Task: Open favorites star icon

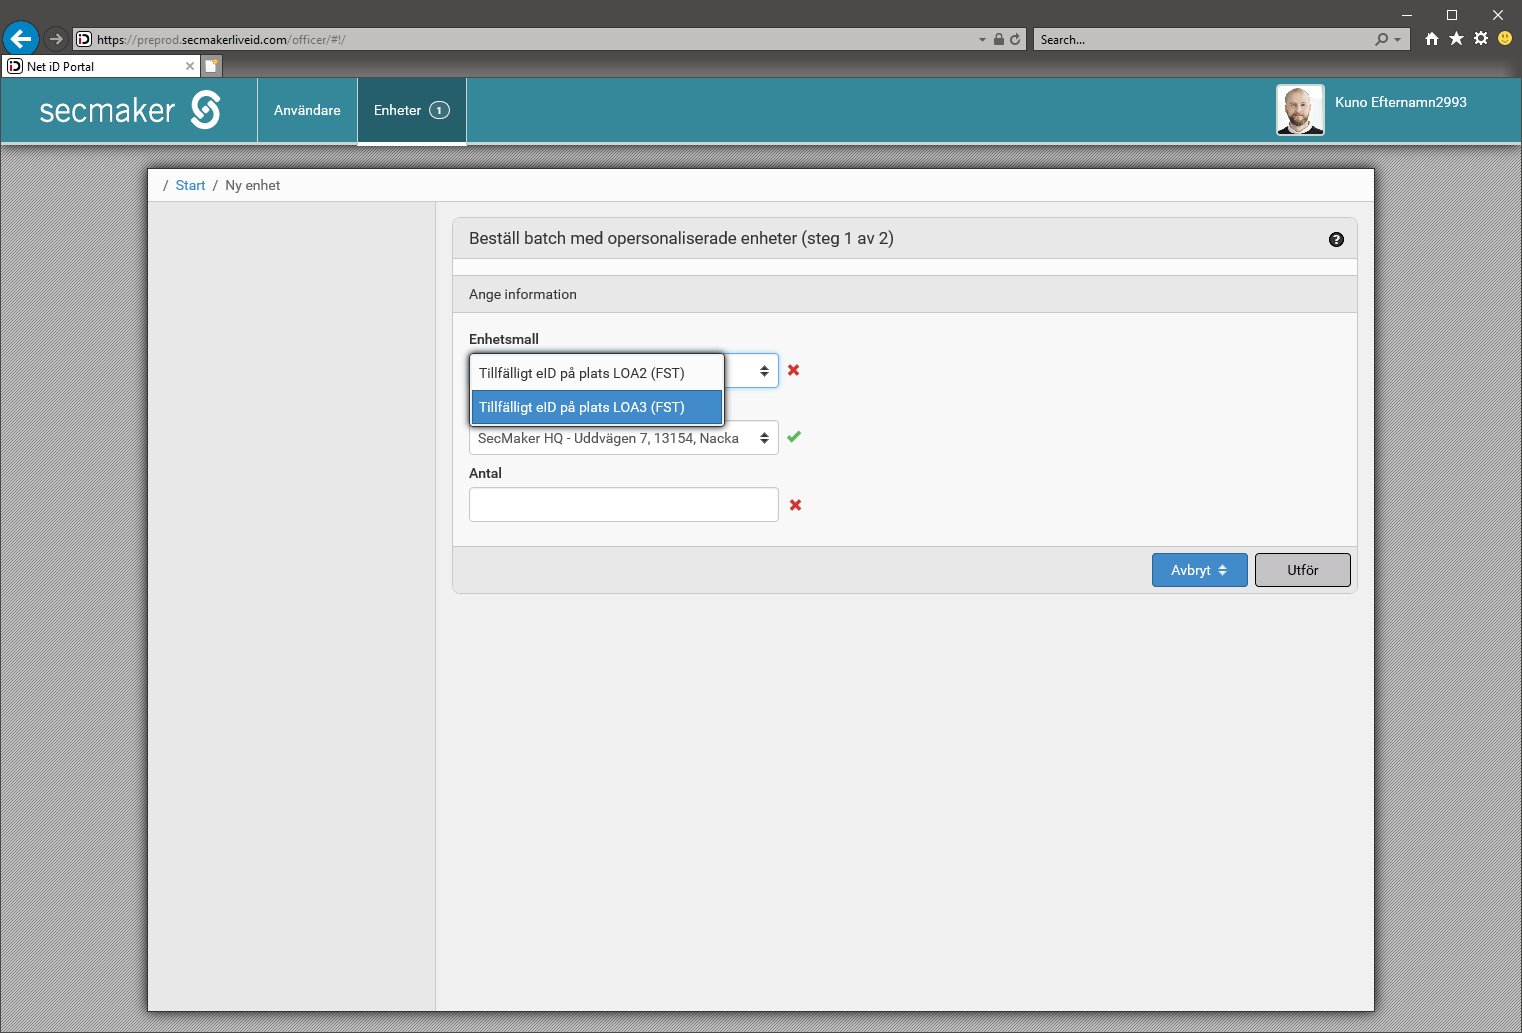Action: click(x=1456, y=38)
